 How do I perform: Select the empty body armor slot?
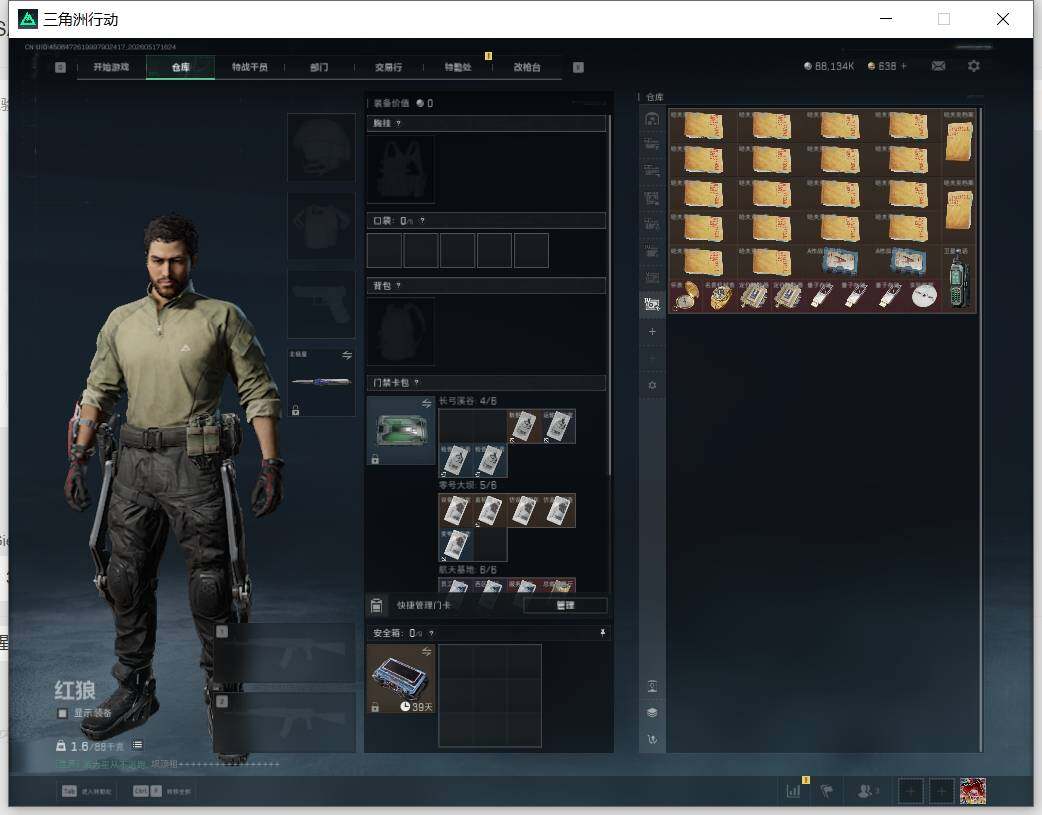tap(321, 227)
